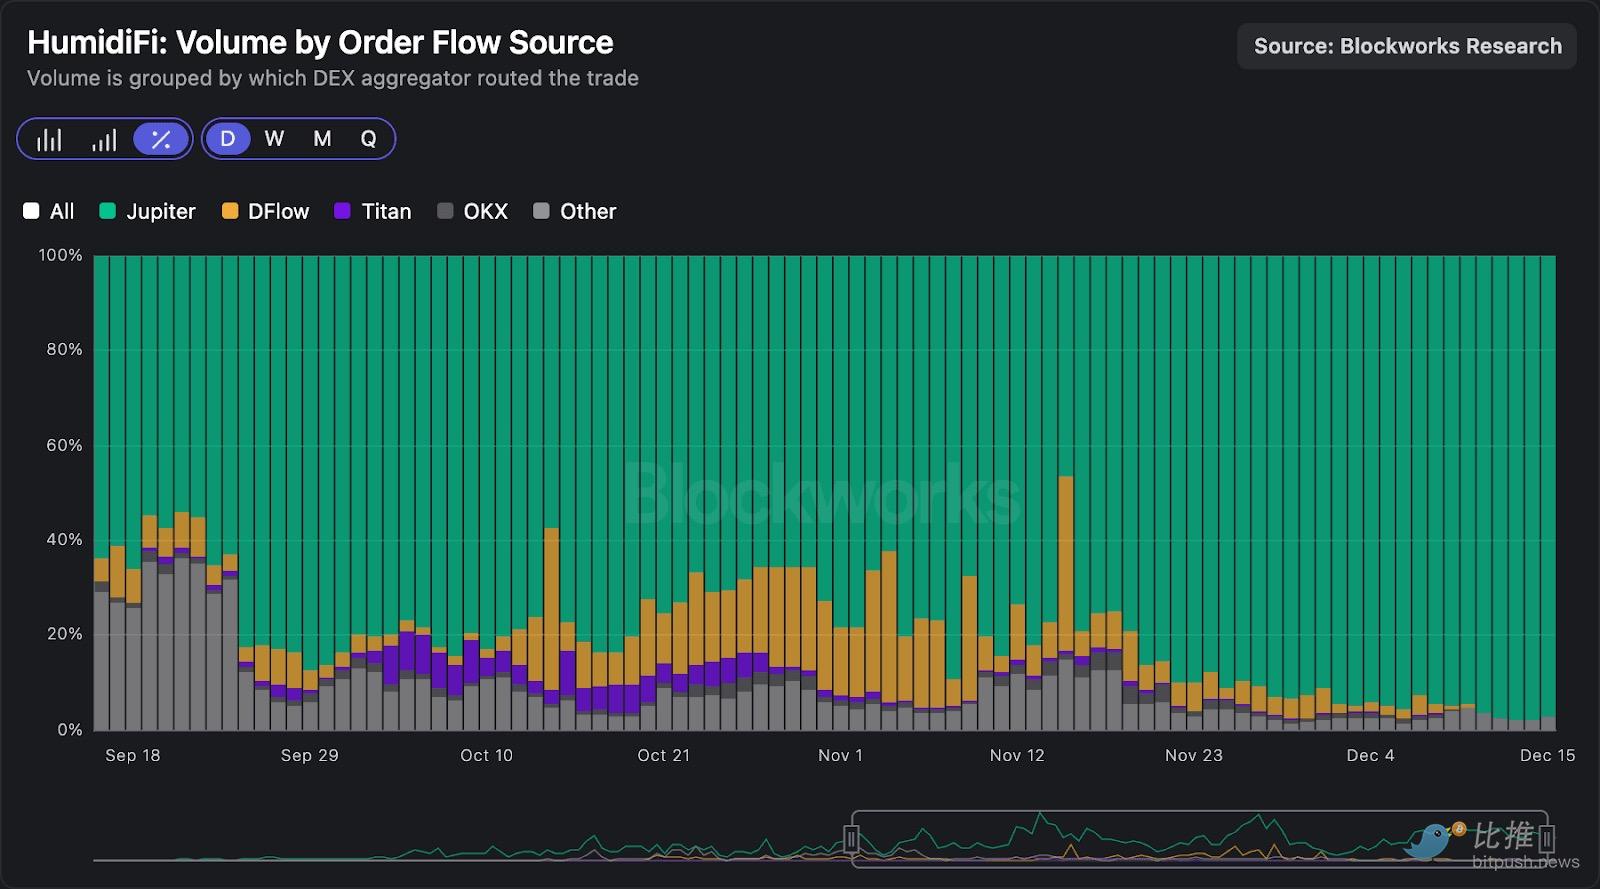Hide the DFlow series via legend

[230, 211]
